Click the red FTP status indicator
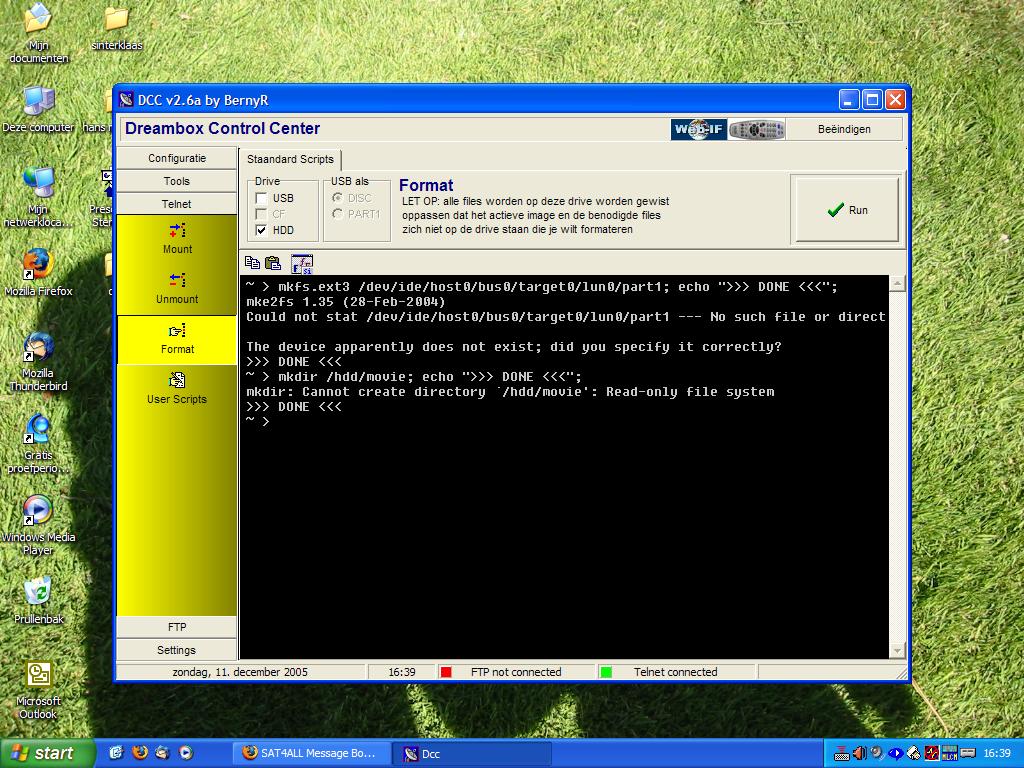The height and width of the screenshot is (768, 1024). click(446, 672)
